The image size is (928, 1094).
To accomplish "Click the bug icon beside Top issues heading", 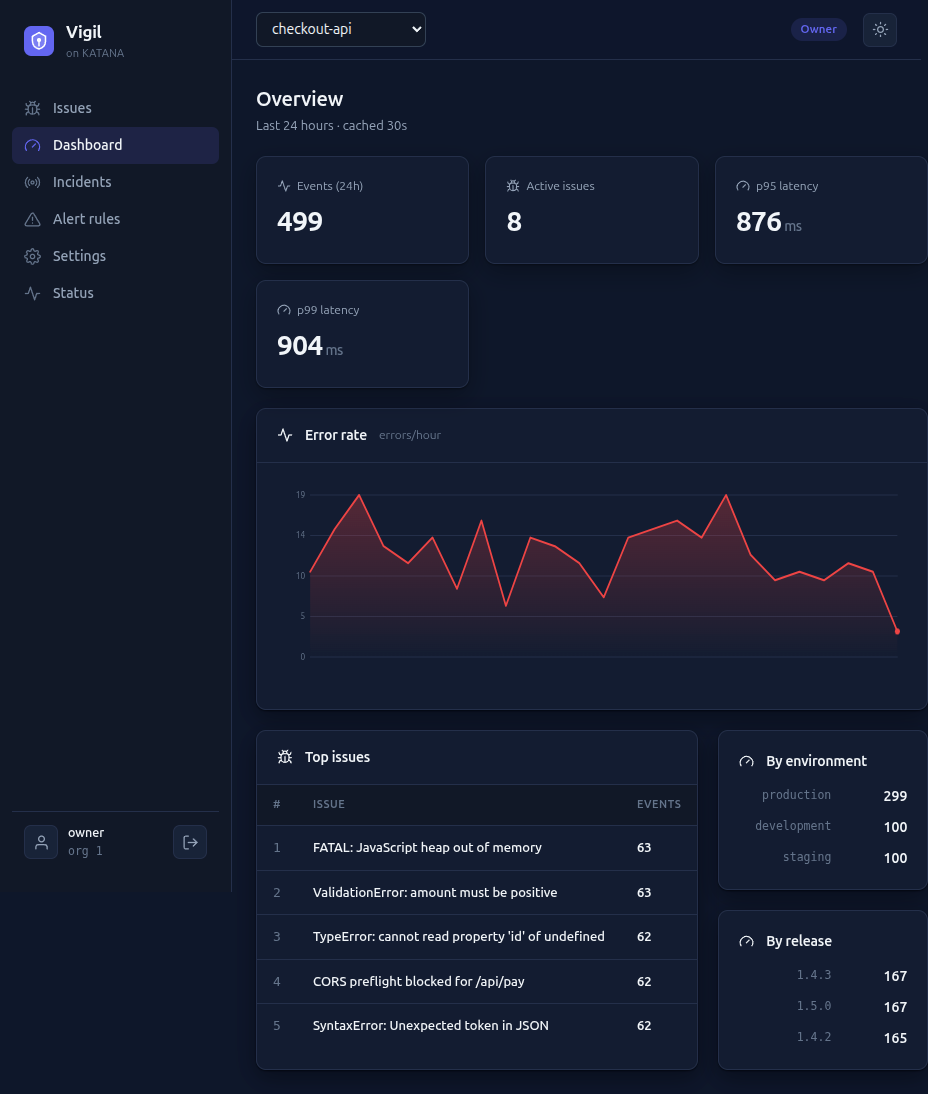I will click(x=285, y=757).
